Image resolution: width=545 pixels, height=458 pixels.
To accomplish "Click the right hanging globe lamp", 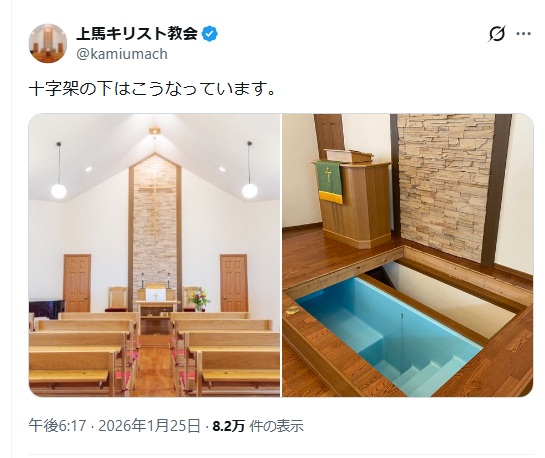I will (x=250, y=191).
